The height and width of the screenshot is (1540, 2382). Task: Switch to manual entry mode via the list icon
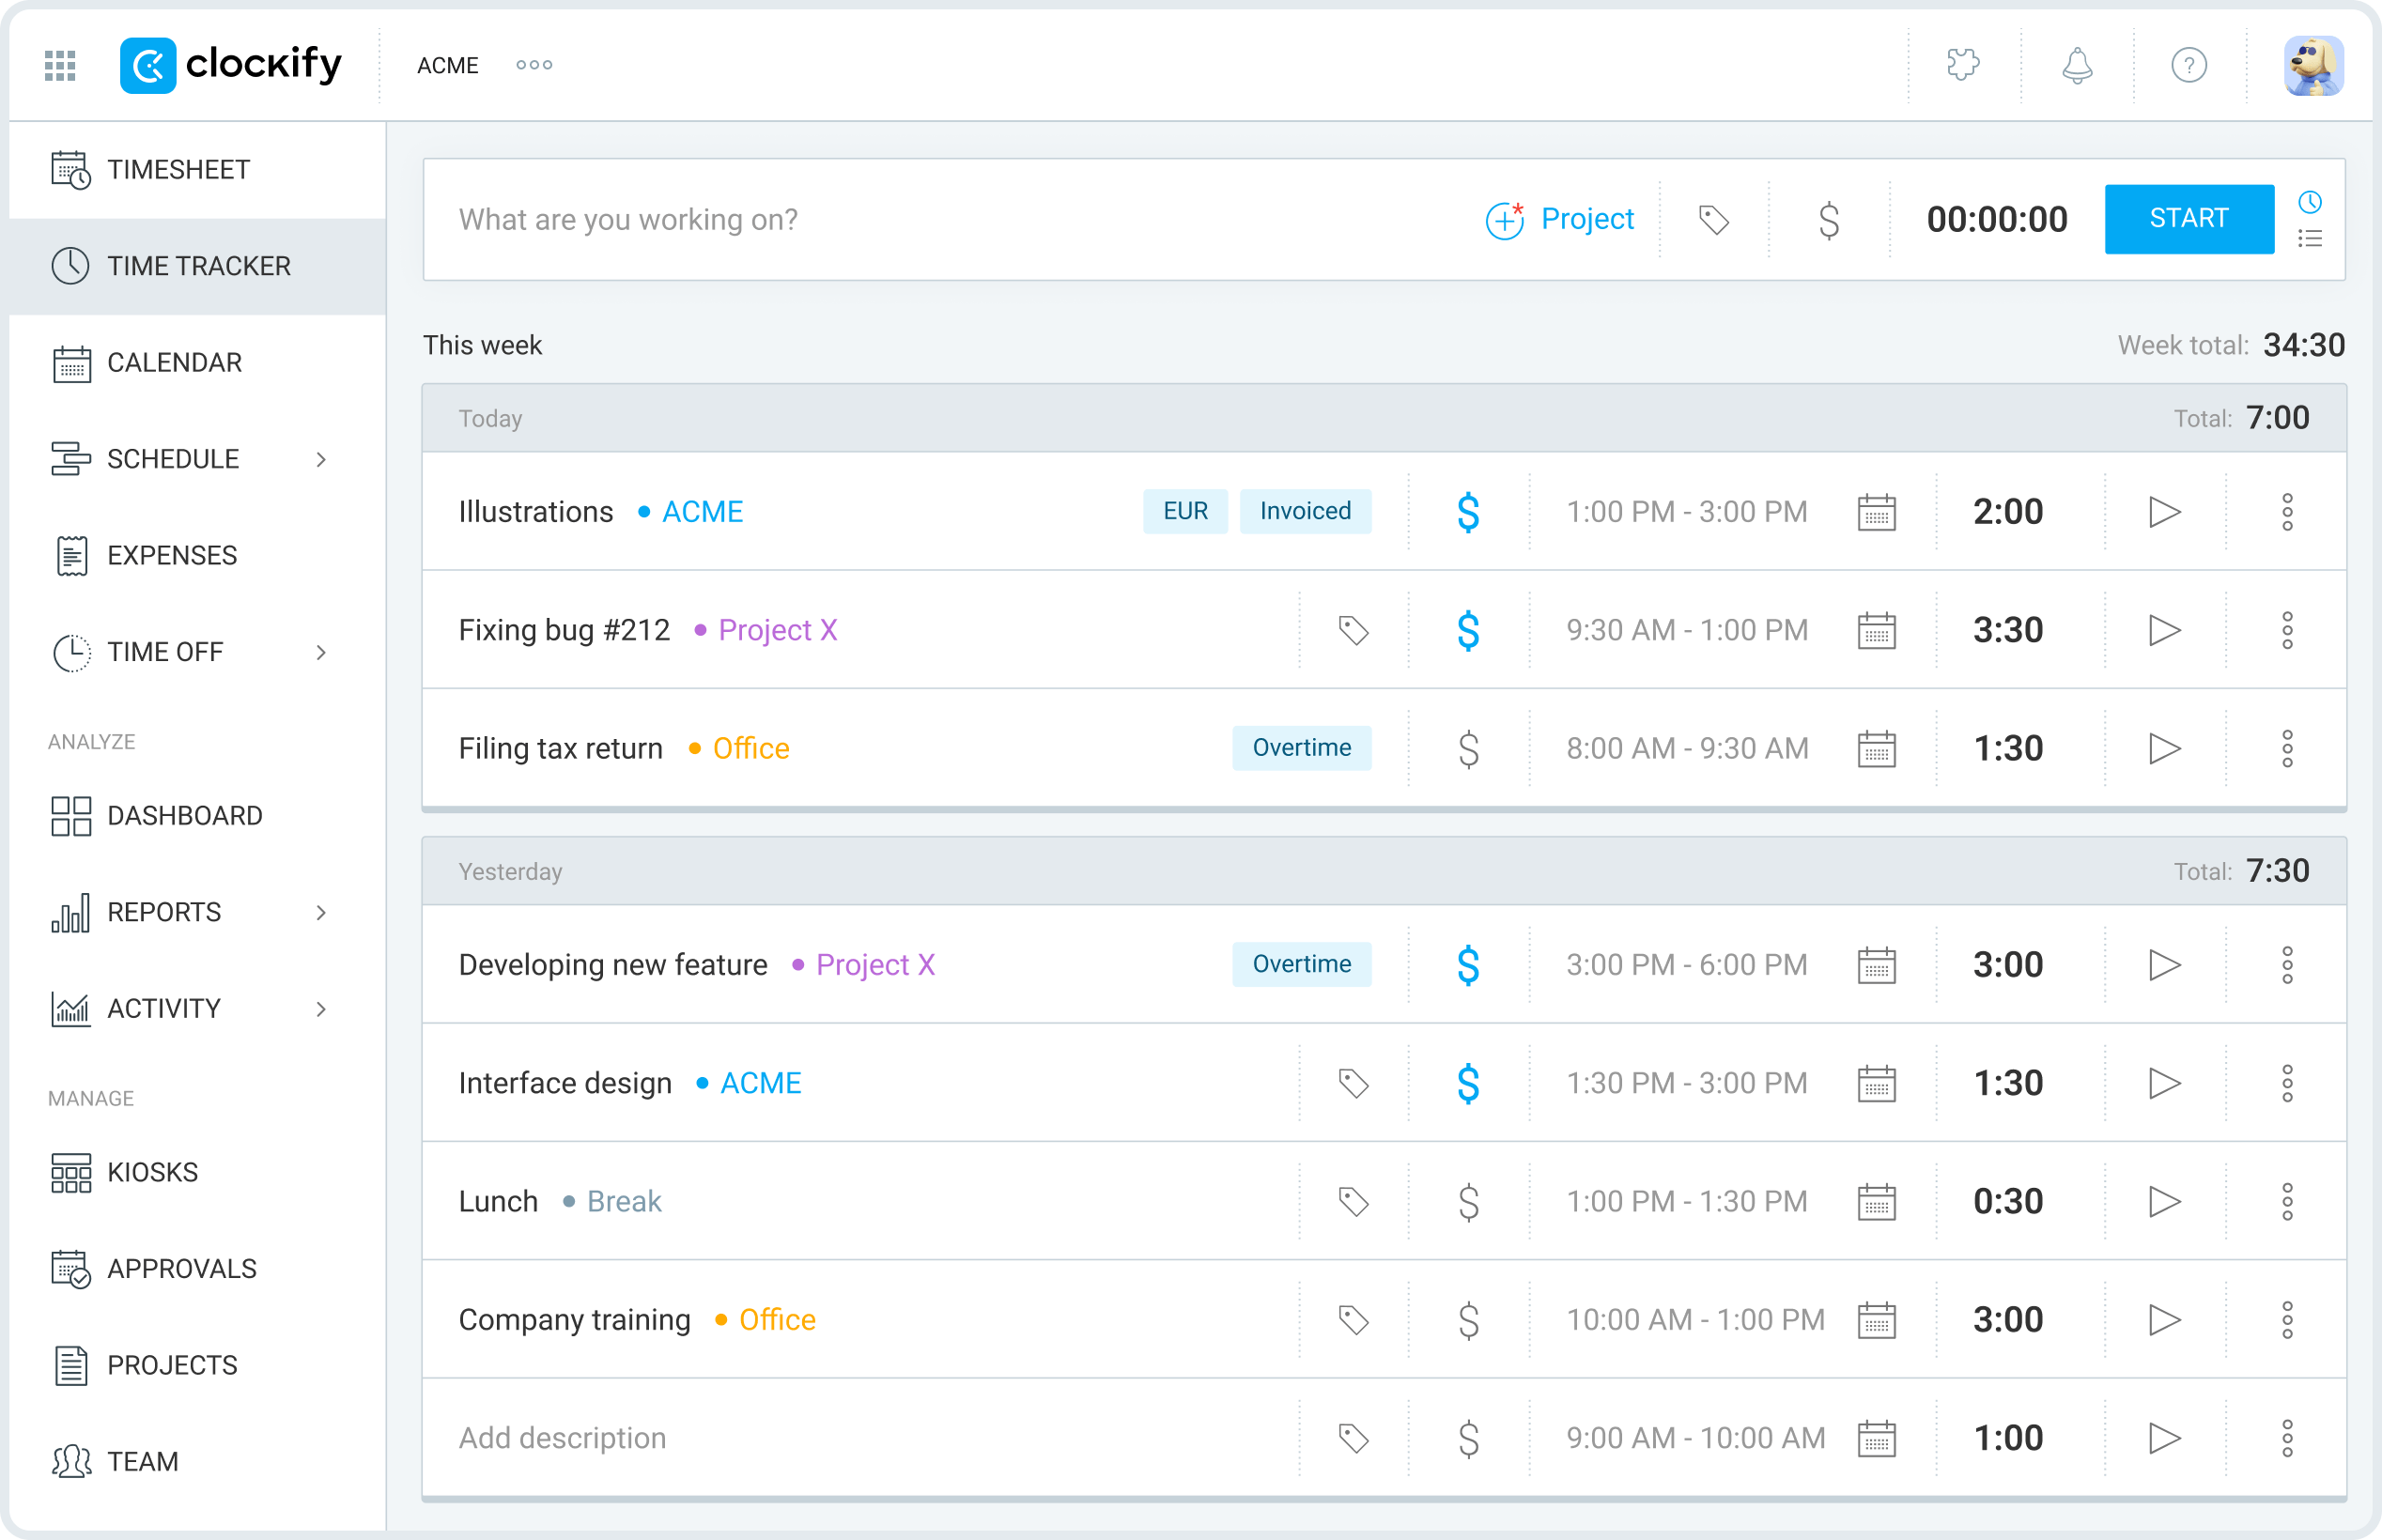coord(2311,239)
